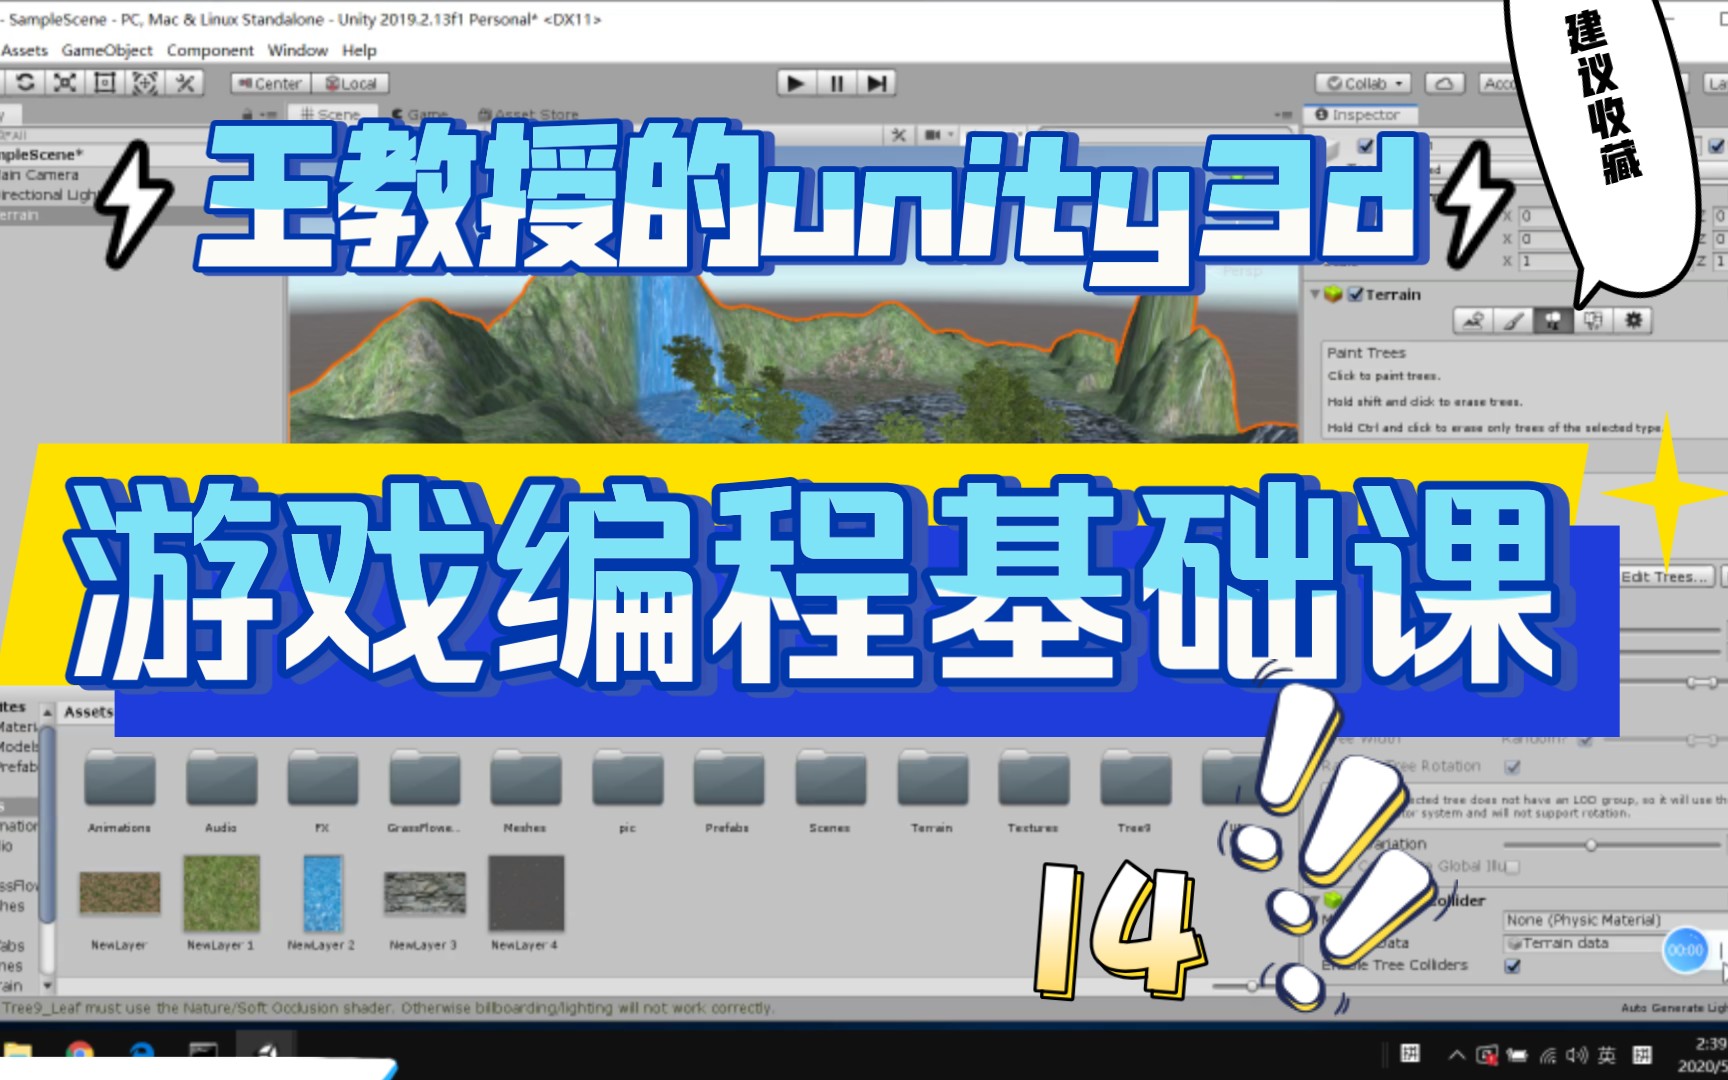This screenshot has width=1728, height=1080.
Task: Select the Scale tool in the toolbar
Action: coord(66,84)
